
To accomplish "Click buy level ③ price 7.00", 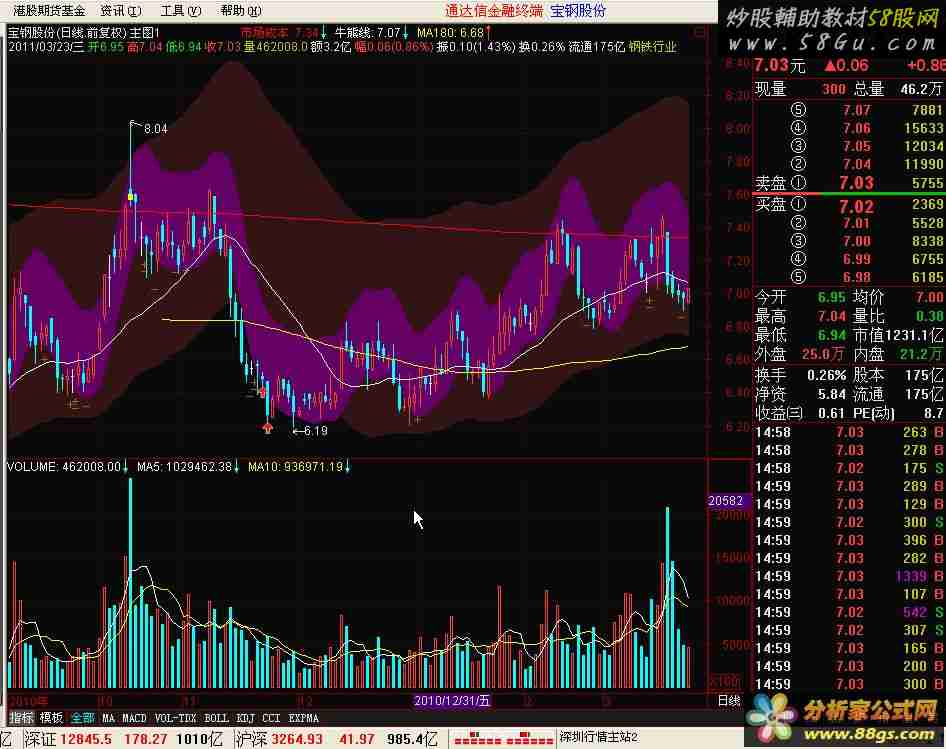I will pos(857,241).
